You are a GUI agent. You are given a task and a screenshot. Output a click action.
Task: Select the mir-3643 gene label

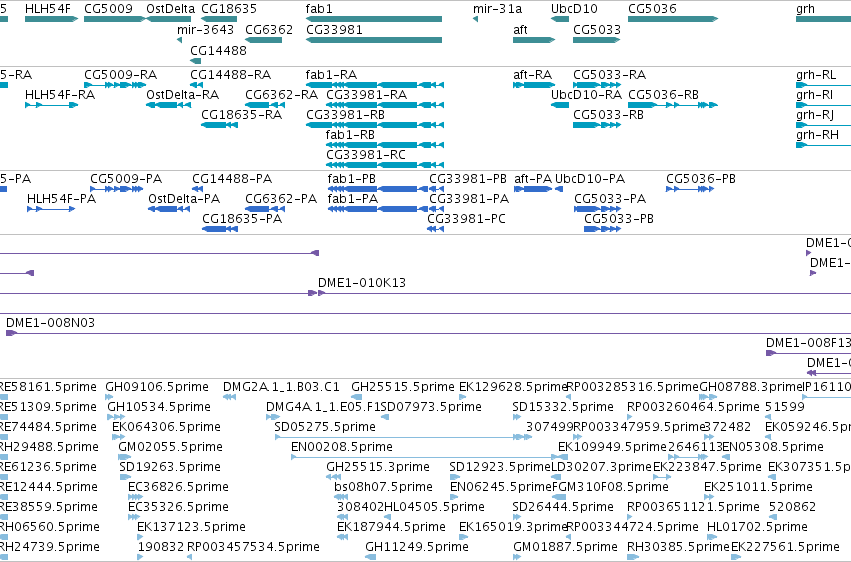click(x=205, y=29)
